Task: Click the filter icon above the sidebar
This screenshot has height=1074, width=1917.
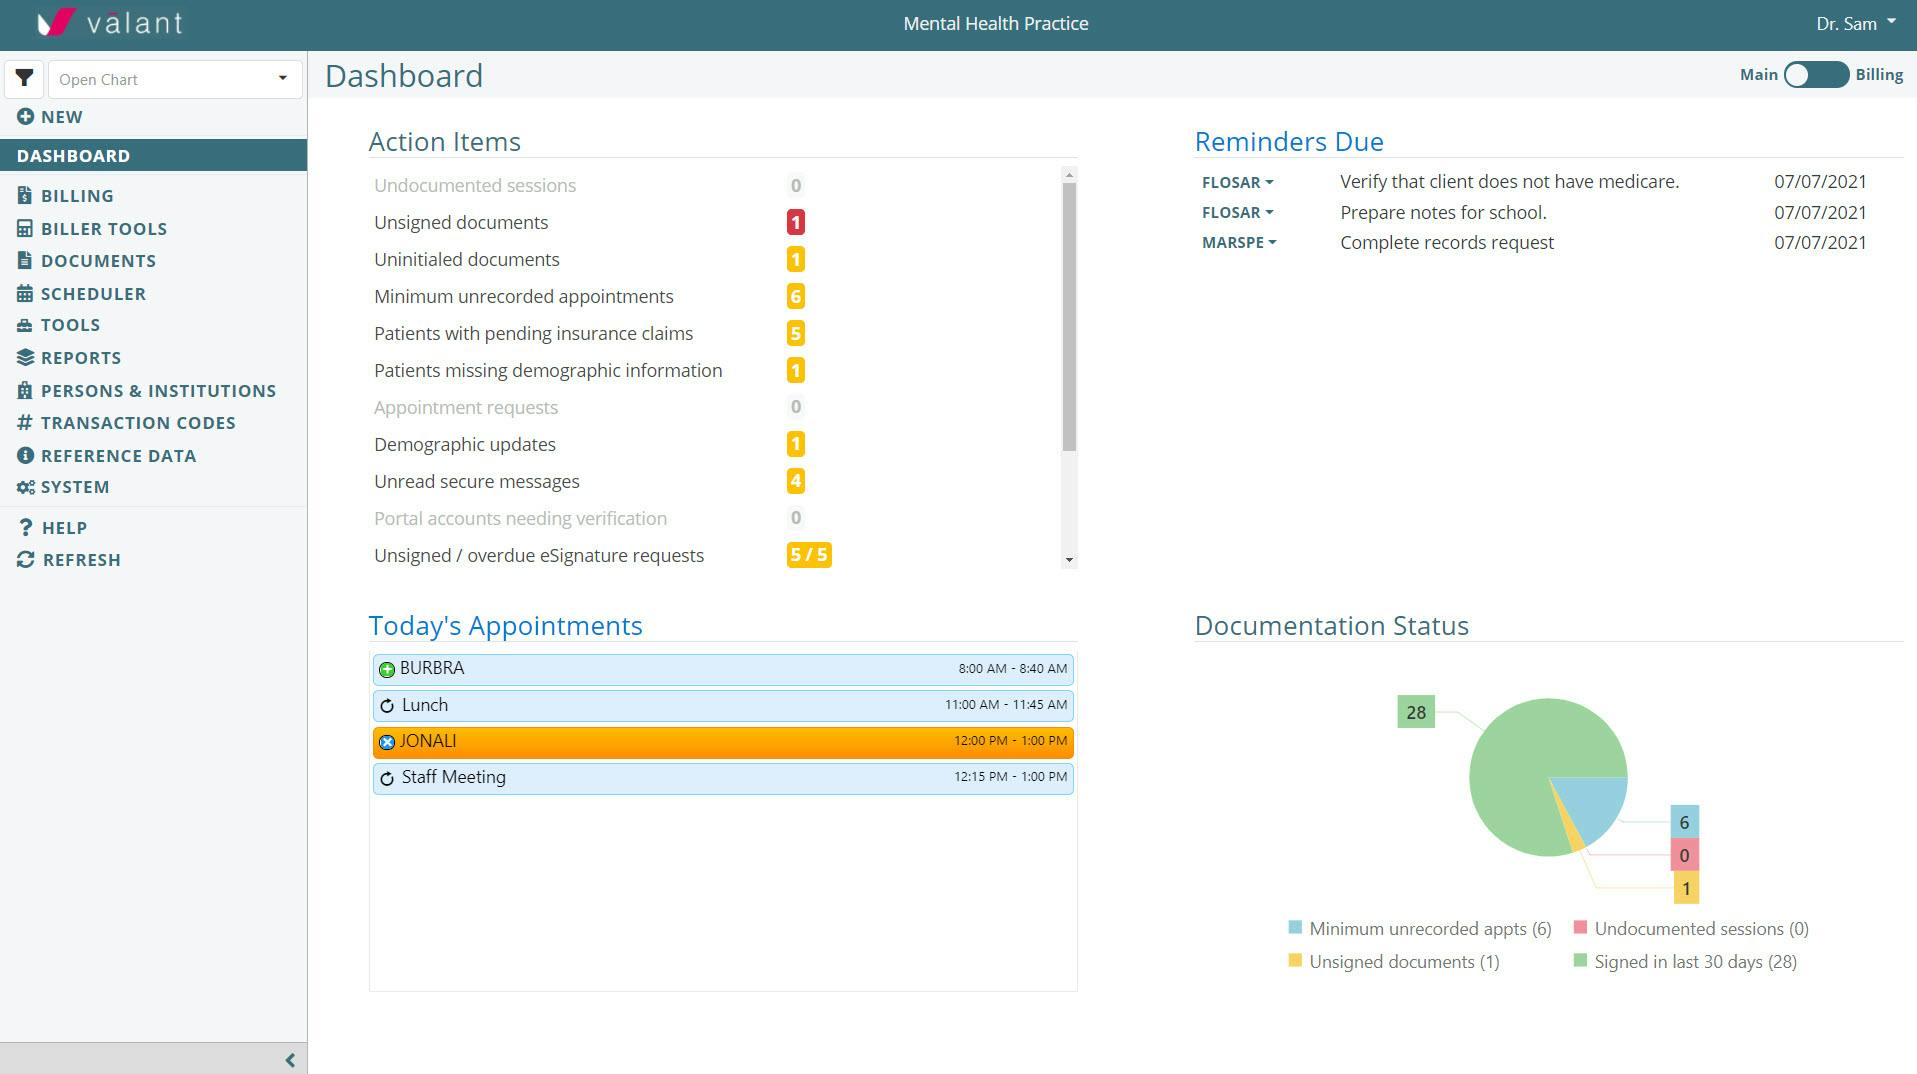Action: coord(25,78)
